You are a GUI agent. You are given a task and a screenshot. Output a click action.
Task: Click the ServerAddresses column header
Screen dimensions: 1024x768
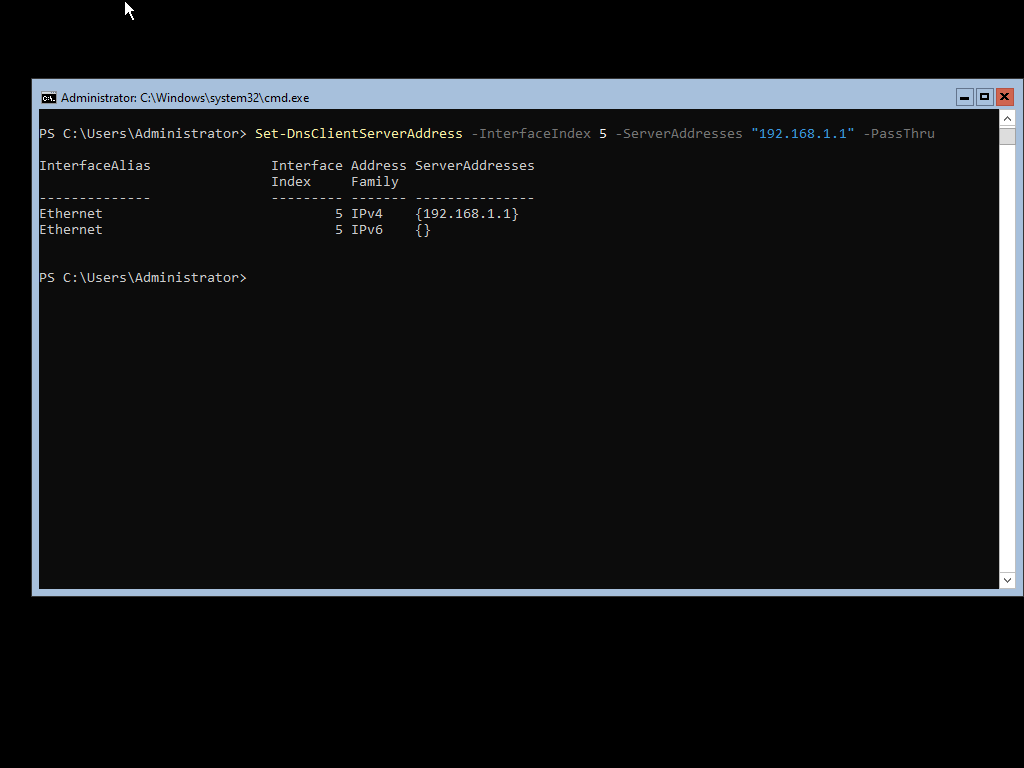click(x=474, y=166)
